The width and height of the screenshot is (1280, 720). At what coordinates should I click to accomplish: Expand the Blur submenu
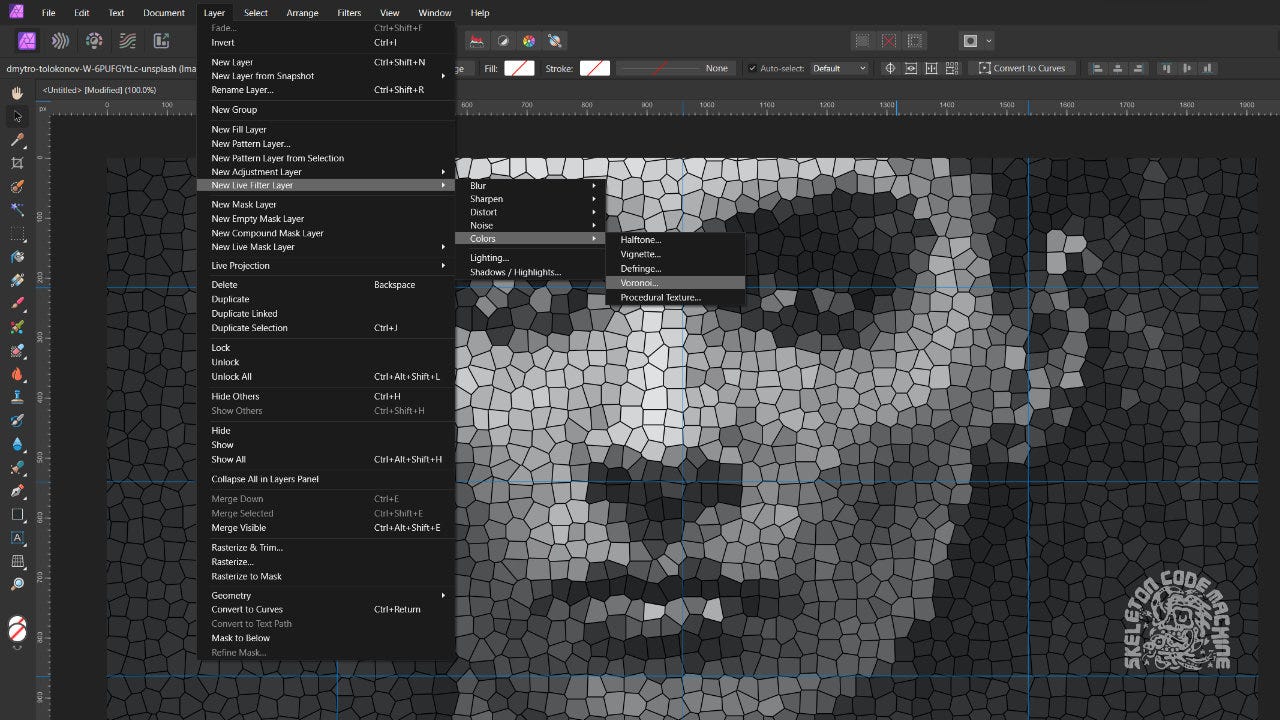(530, 186)
